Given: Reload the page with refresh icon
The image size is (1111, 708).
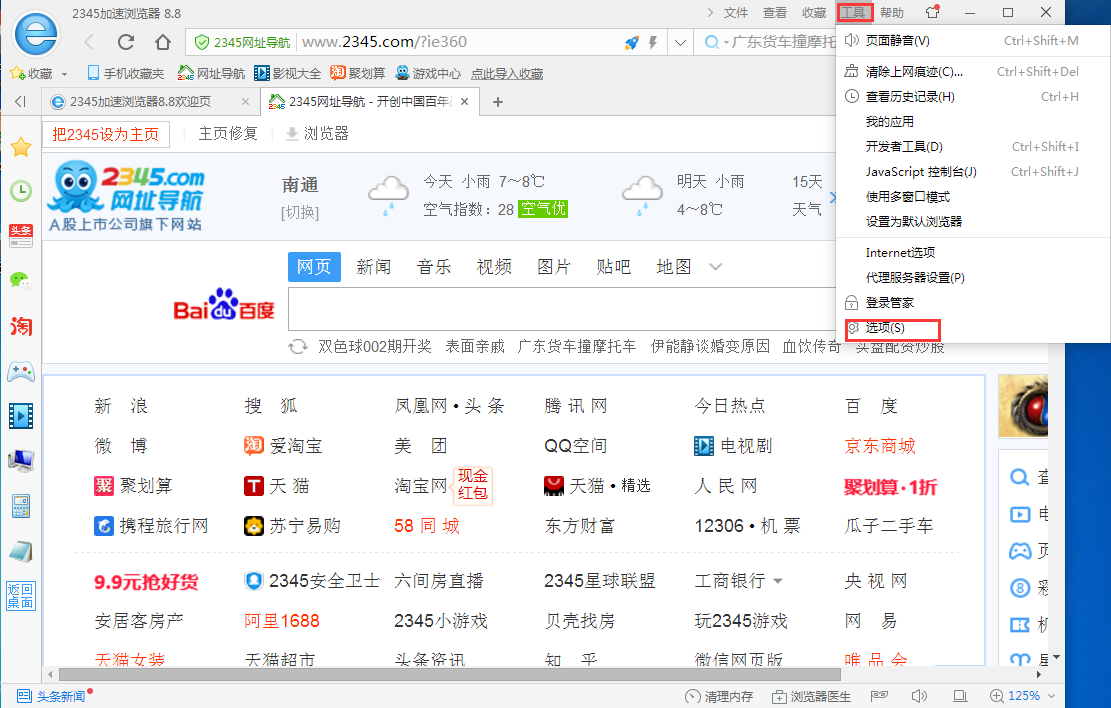Looking at the screenshot, I should (x=126, y=43).
